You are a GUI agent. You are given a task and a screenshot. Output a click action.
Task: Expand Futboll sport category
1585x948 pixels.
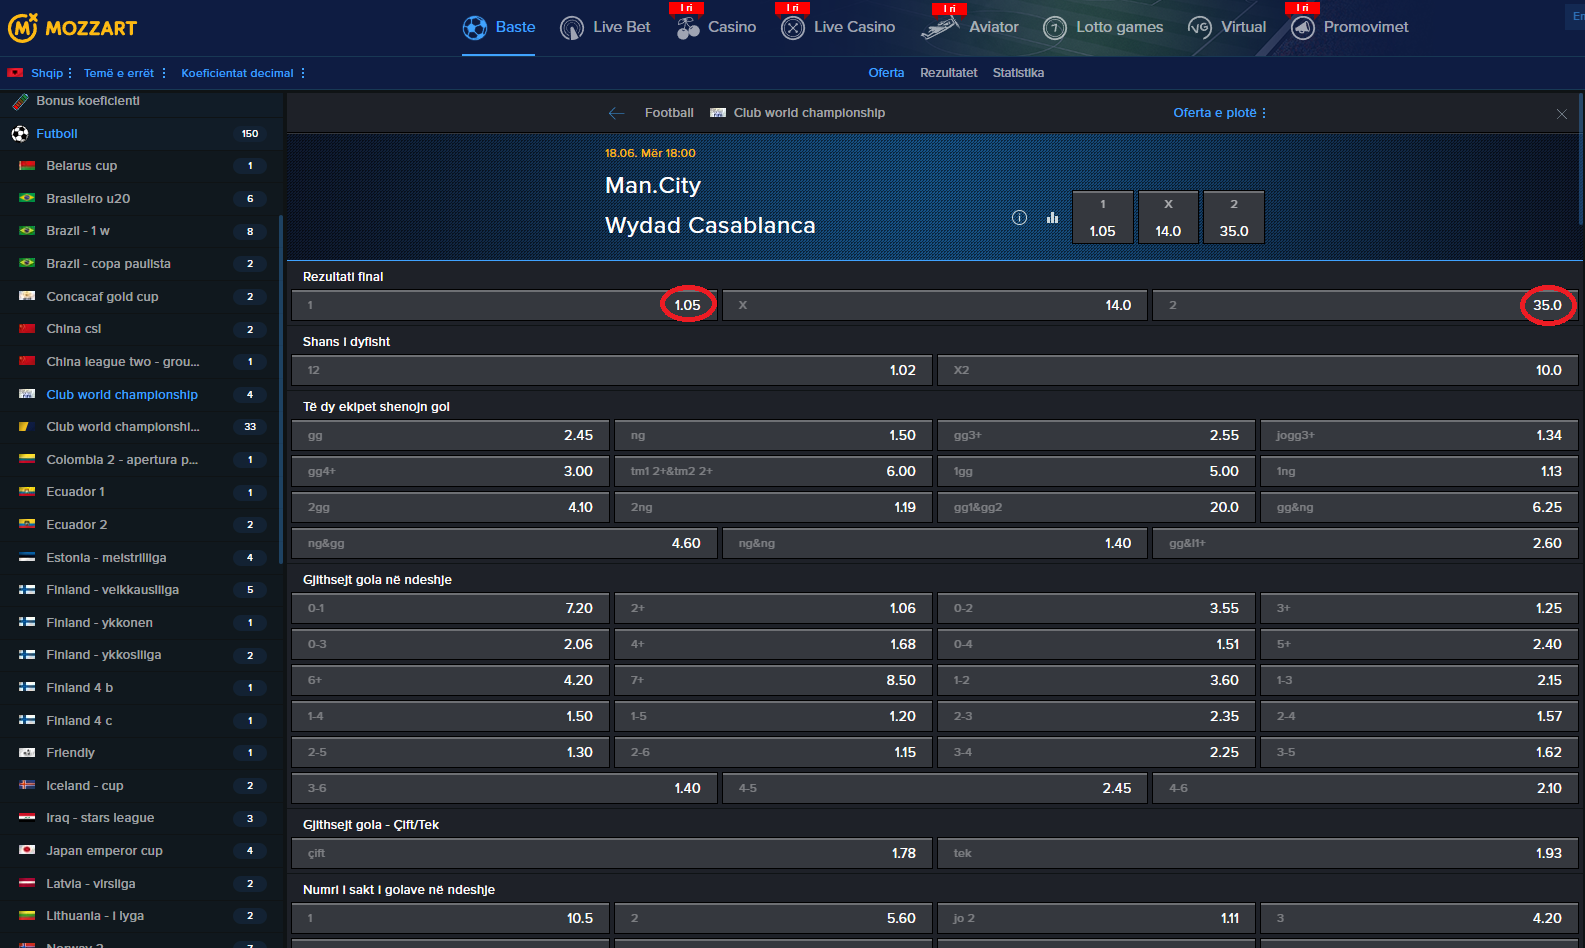pos(142,134)
